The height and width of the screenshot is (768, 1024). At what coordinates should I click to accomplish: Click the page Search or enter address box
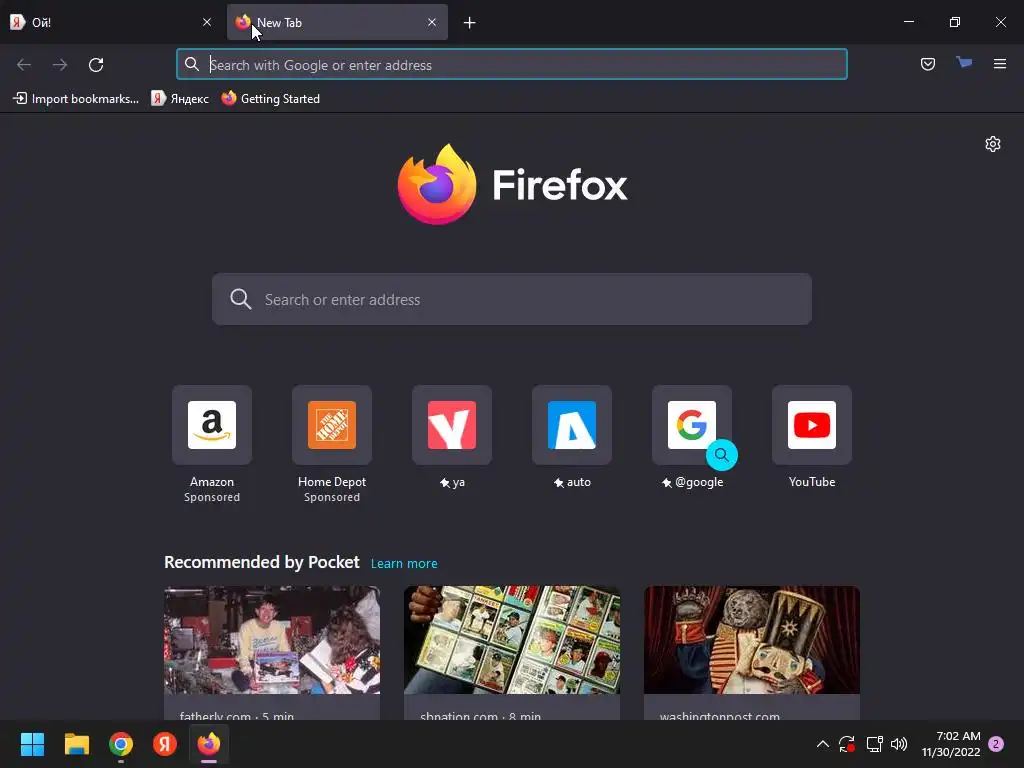(512, 299)
